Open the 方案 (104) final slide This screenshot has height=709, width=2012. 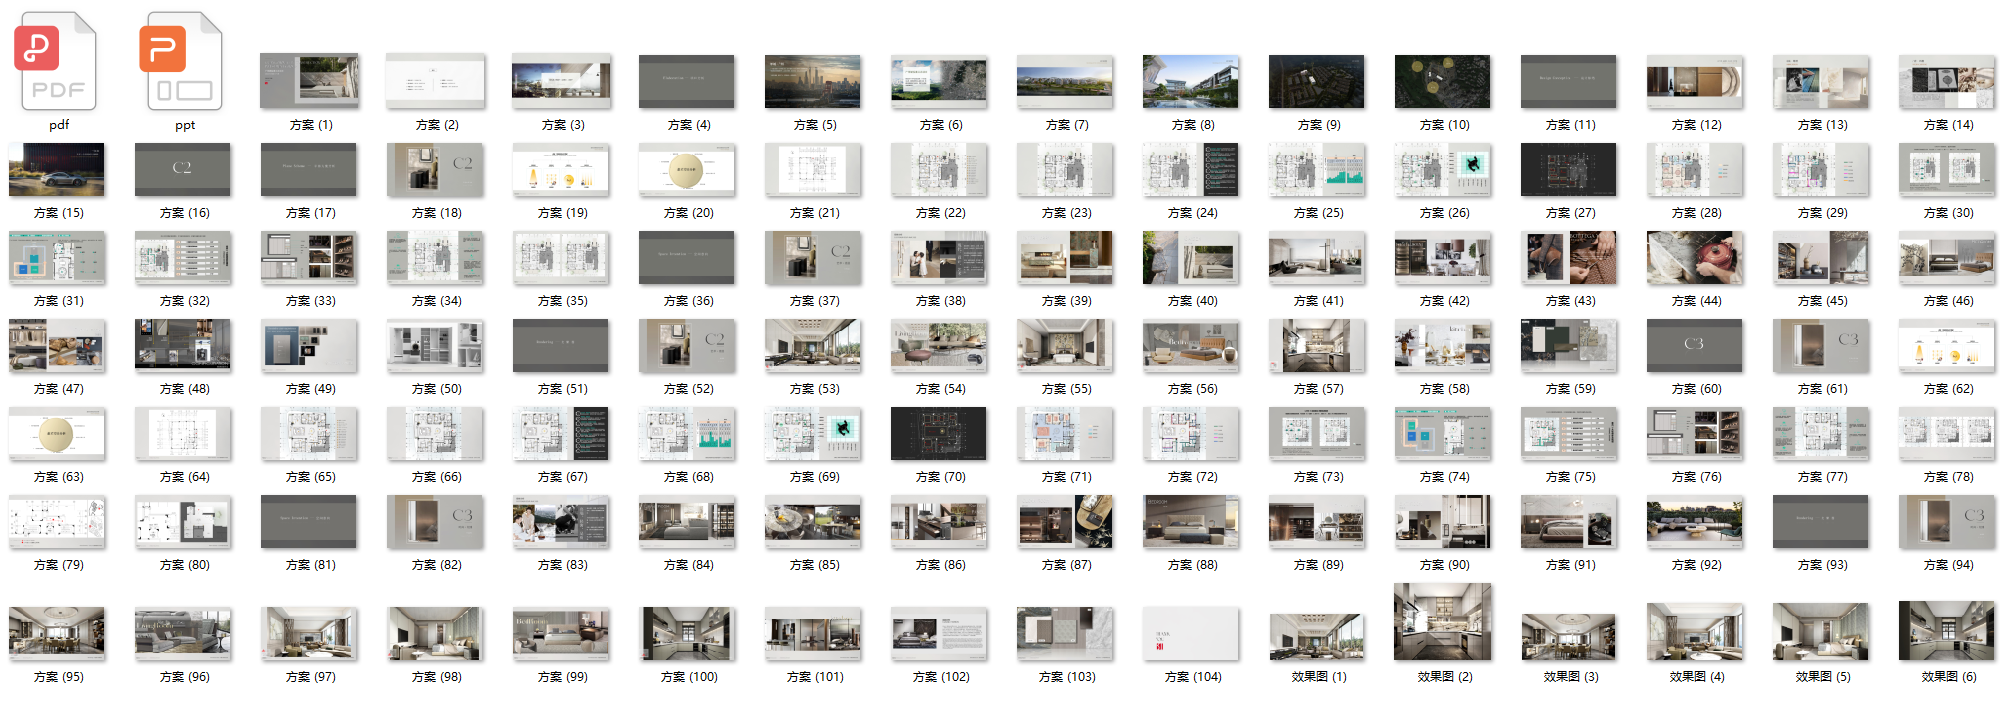pos(1191,633)
